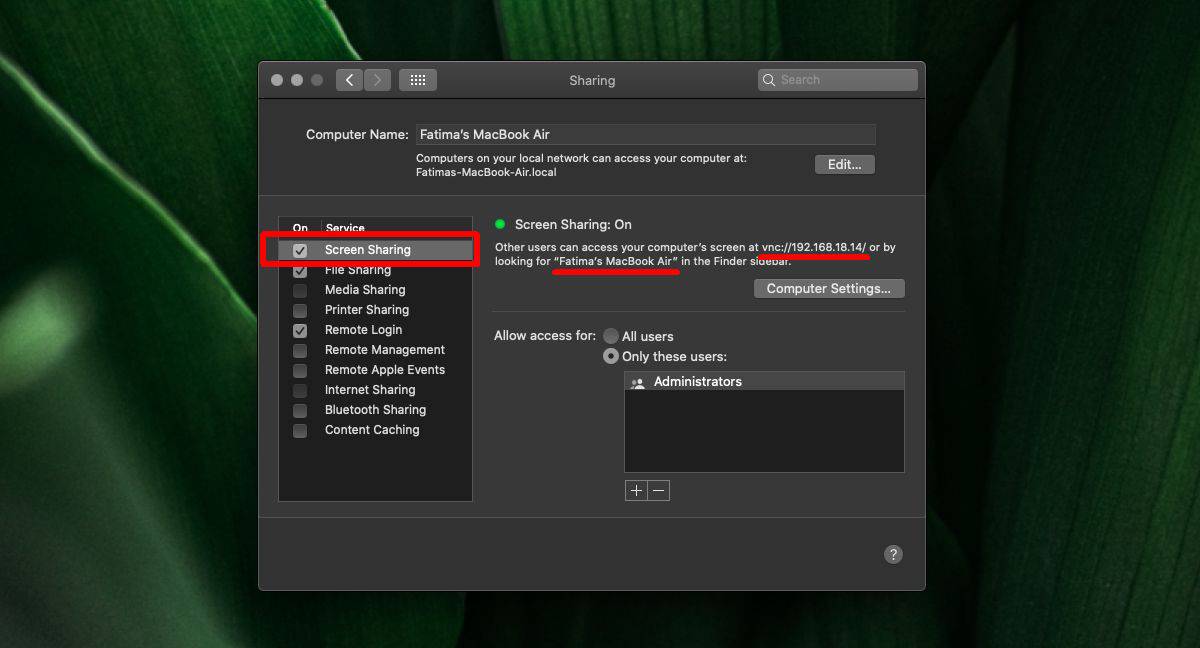Image resolution: width=1200 pixels, height=648 pixels.
Task: Show all preferences with the grid icon
Action: point(418,80)
